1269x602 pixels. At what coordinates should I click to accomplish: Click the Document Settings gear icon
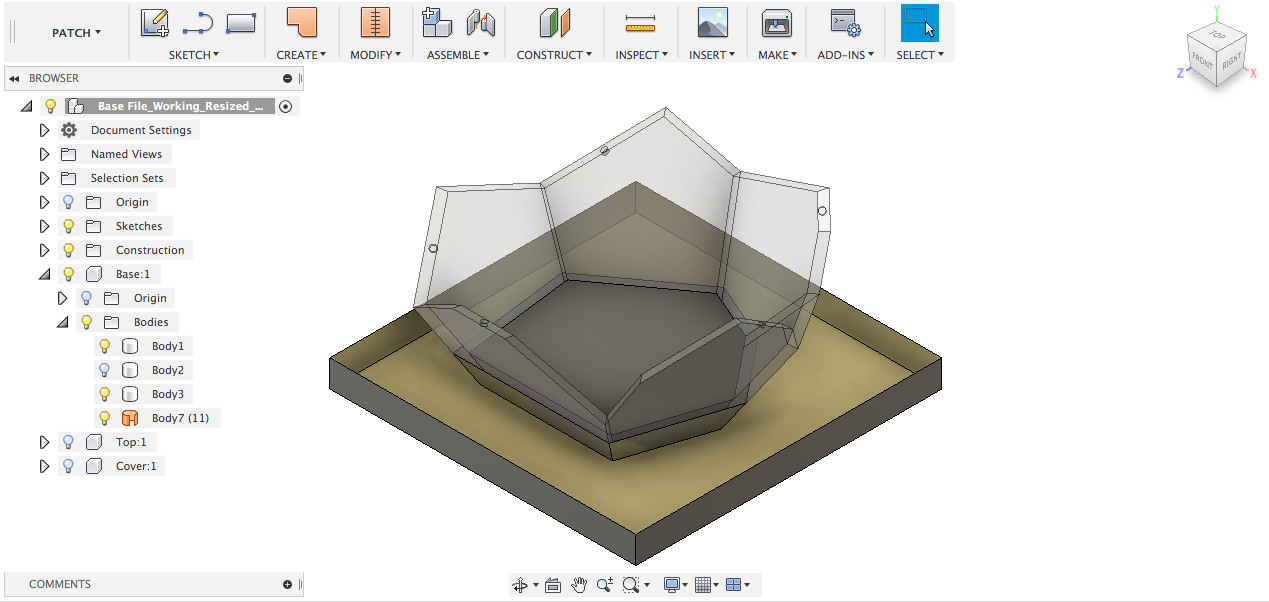tap(69, 130)
